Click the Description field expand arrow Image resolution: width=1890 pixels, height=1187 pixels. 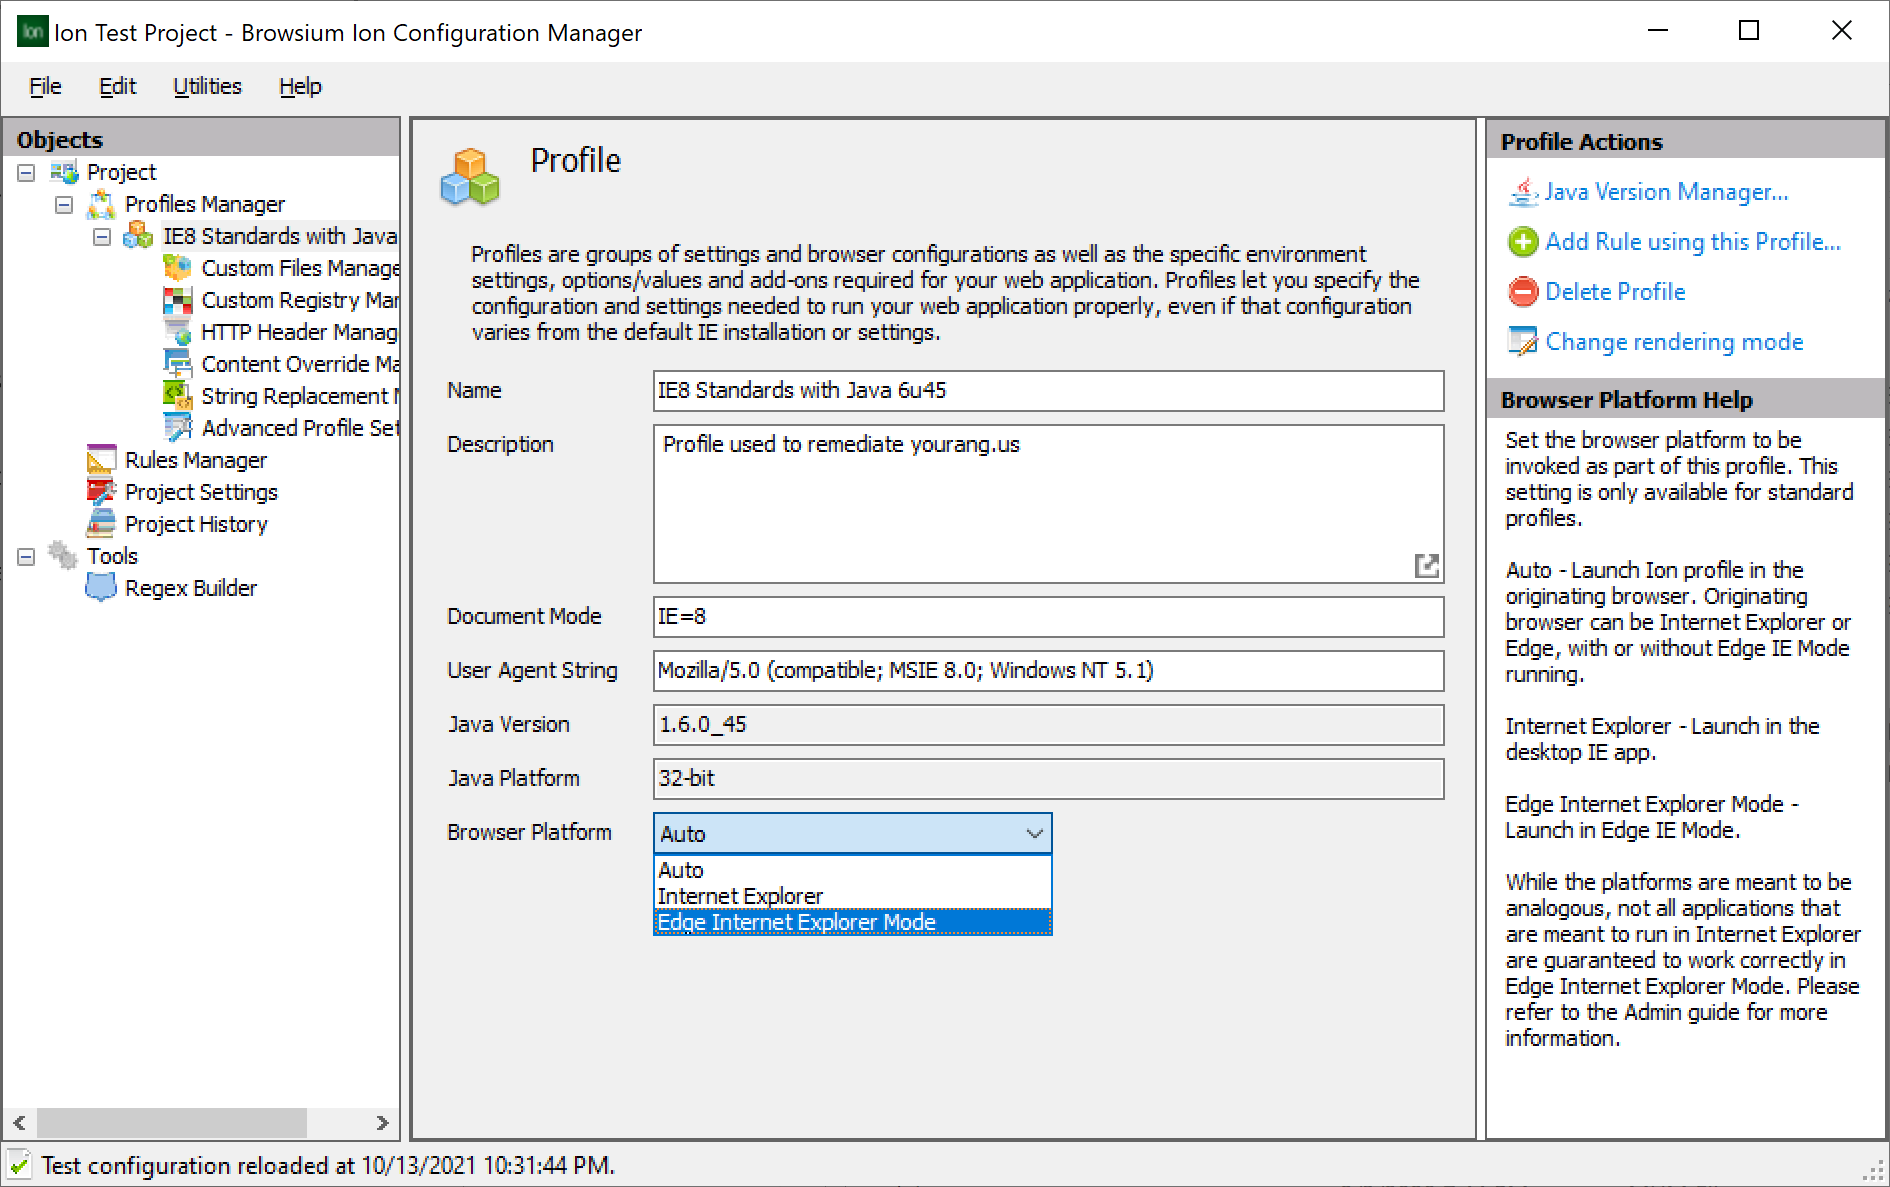point(1427,565)
